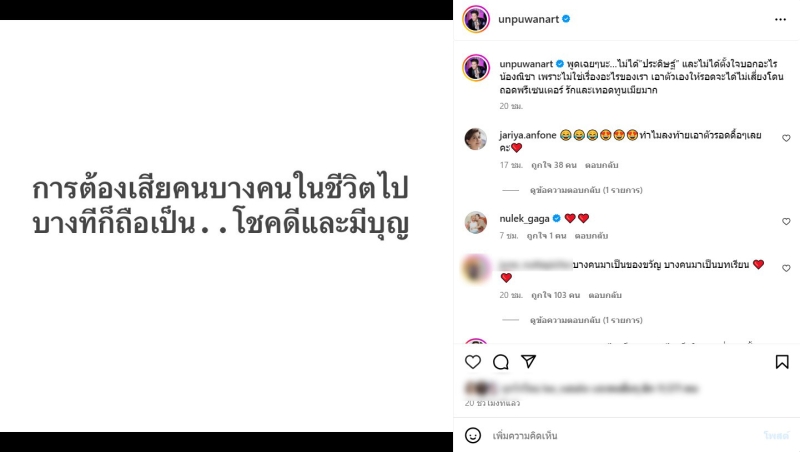Expand replies under the blurred user's comment

click(x=586, y=320)
